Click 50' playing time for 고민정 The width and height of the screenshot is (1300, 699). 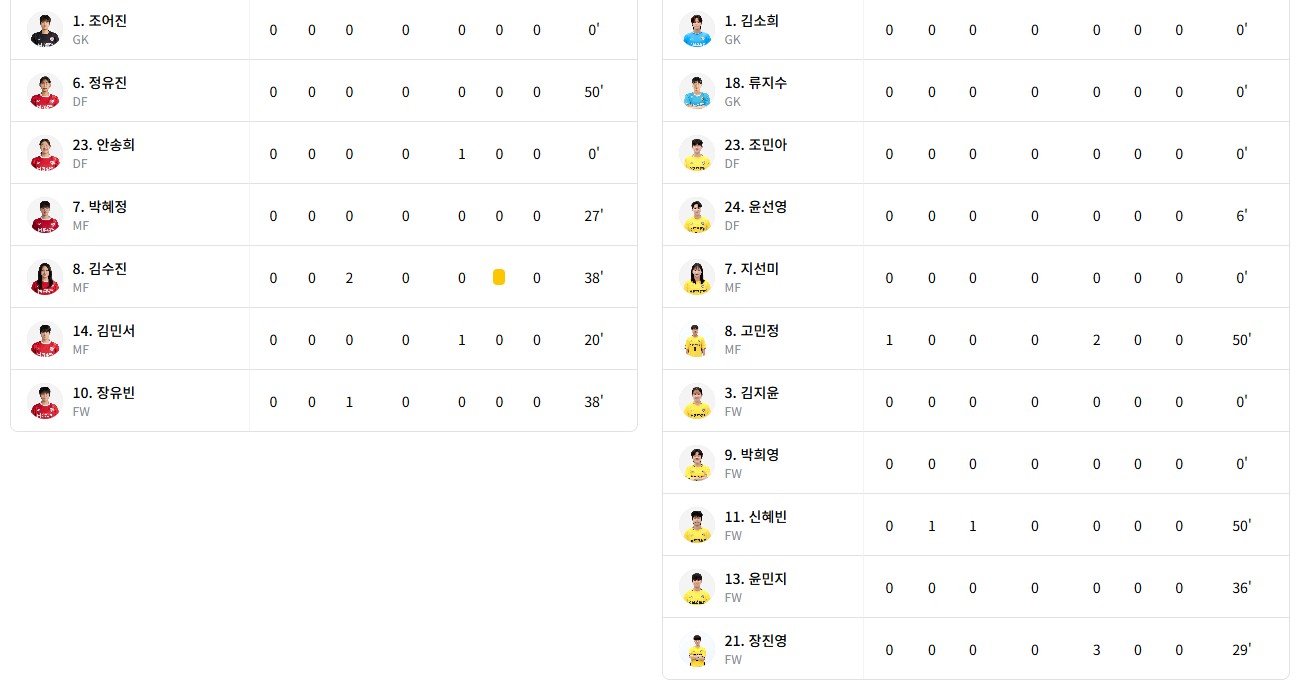[x=1241, y=340]
